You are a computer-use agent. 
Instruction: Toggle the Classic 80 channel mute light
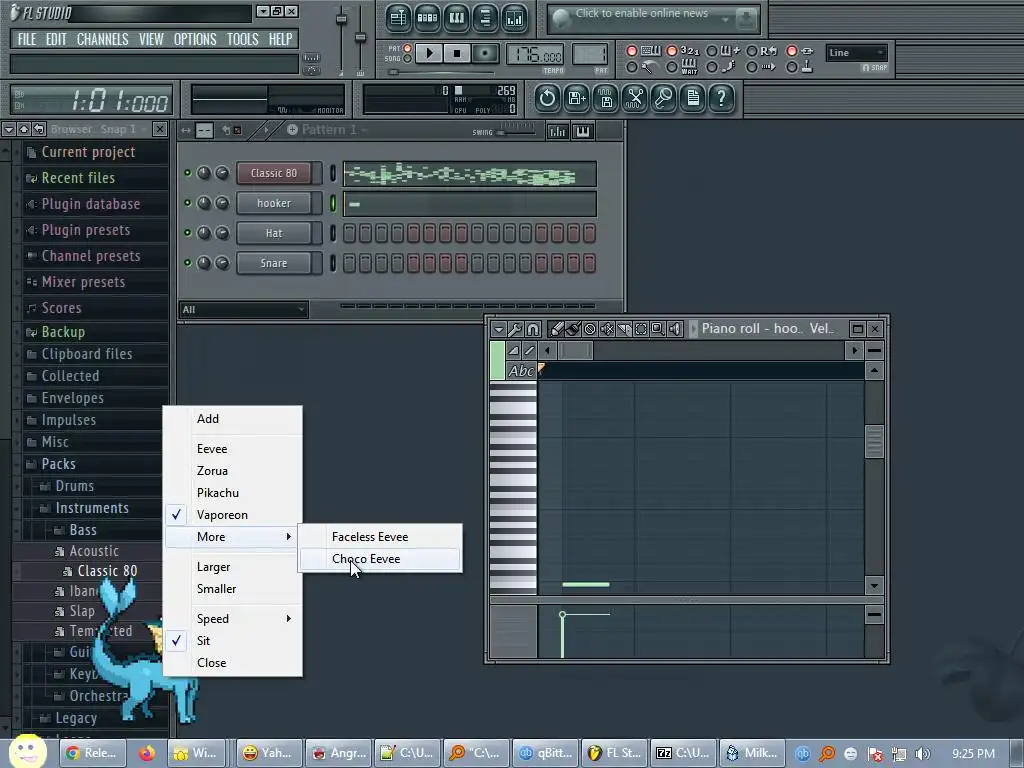187,173
